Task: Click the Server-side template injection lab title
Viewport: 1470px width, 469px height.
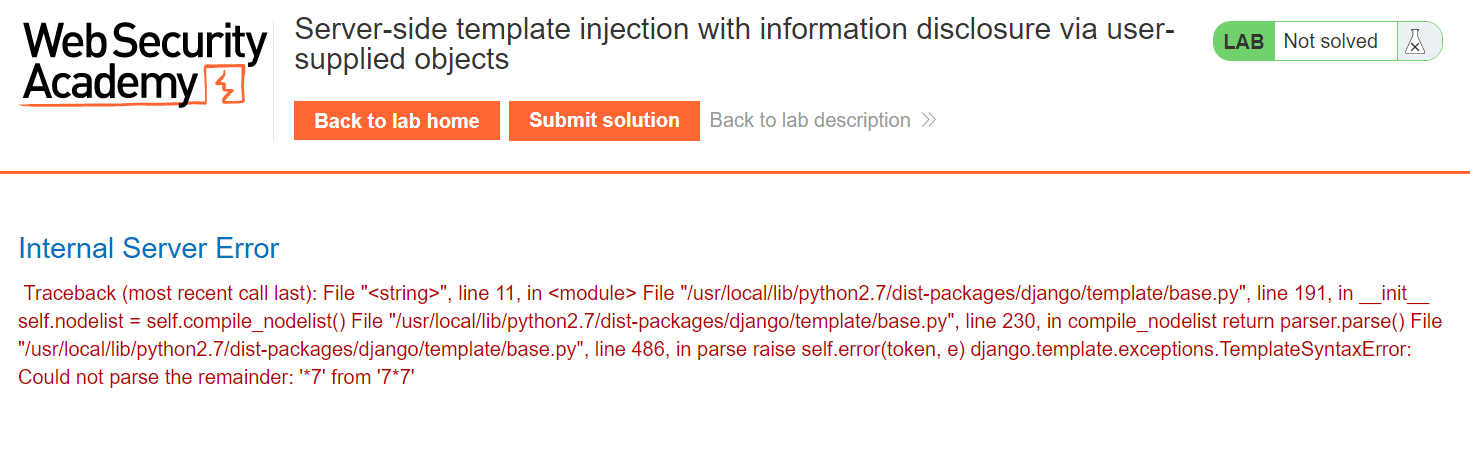Action: tap(734, 44)
